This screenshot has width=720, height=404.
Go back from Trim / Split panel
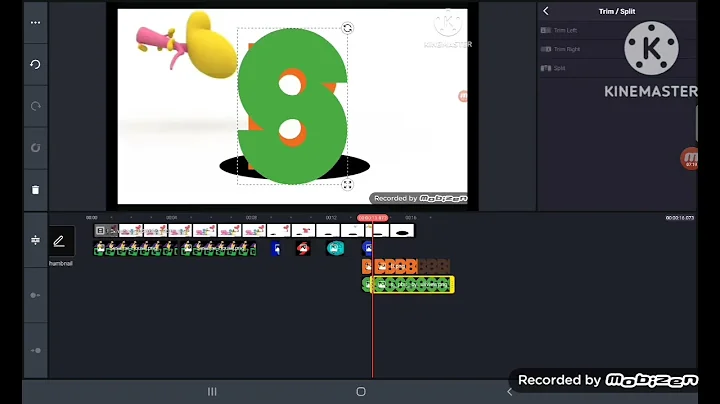(x=546, y=11)
